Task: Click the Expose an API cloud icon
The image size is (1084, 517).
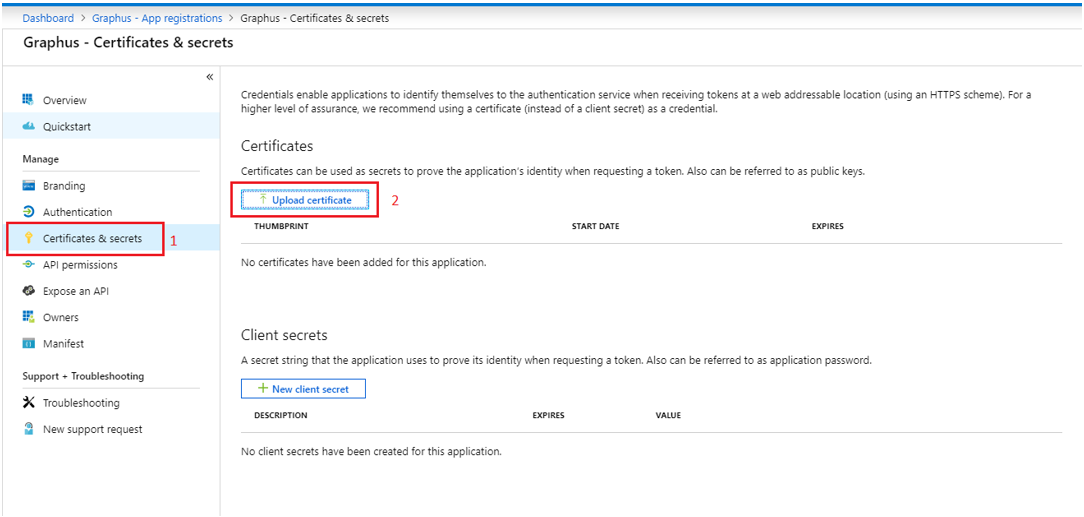Action: click(x=28, y=291)
